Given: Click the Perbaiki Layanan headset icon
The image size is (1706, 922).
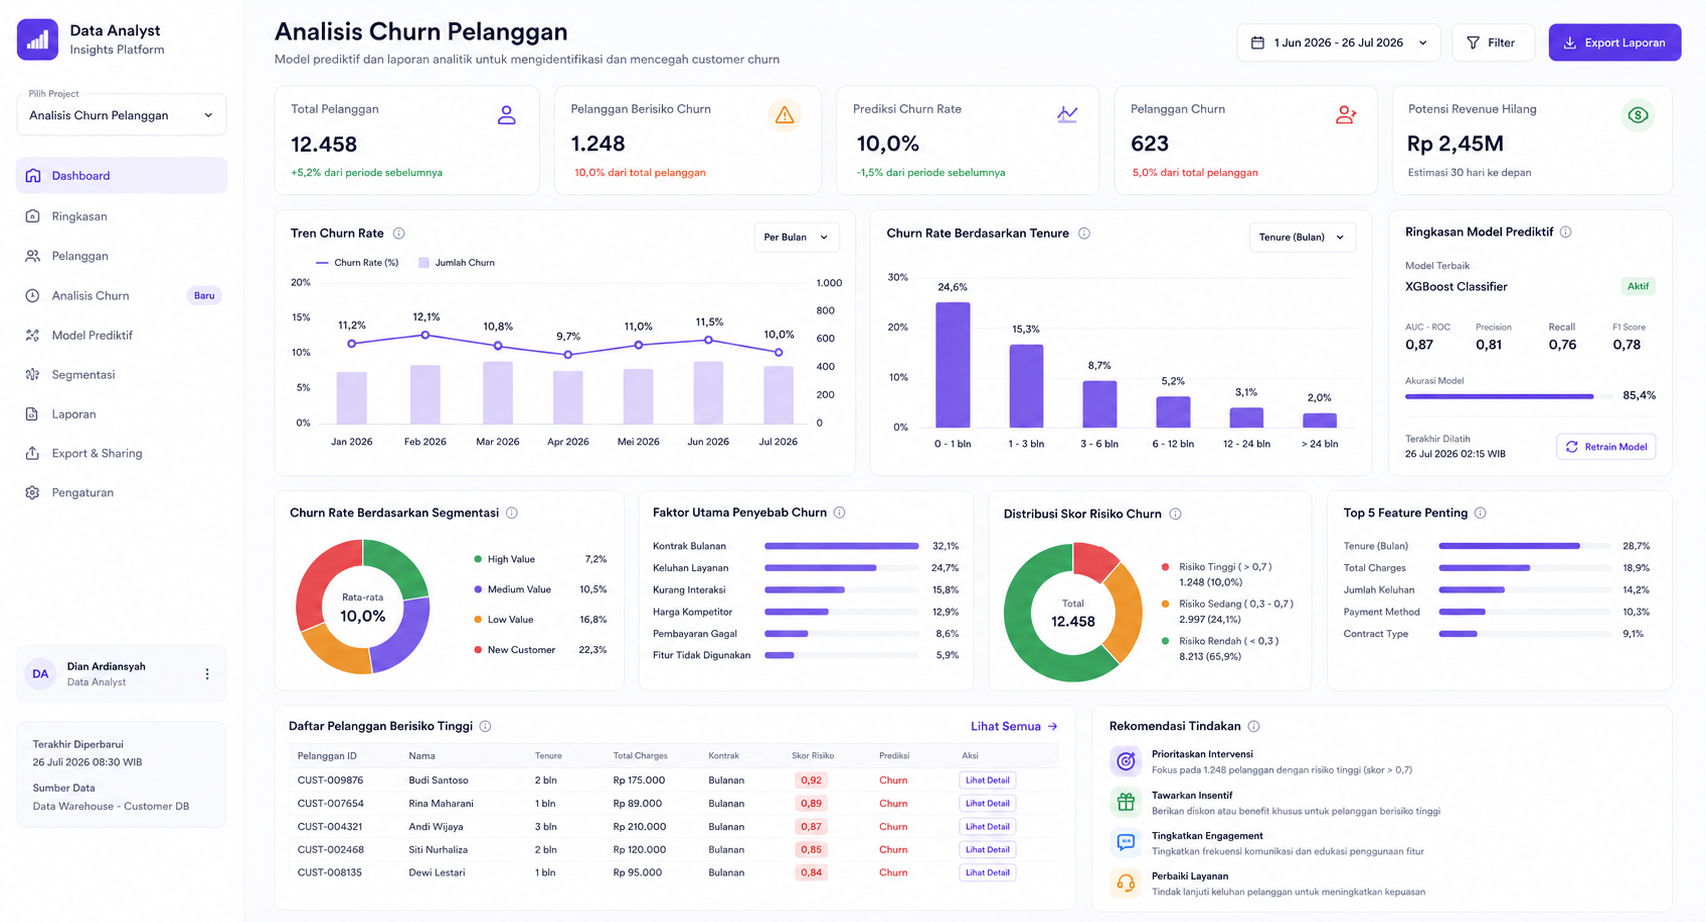Looking at the screenshot, I should (1126, 883).
